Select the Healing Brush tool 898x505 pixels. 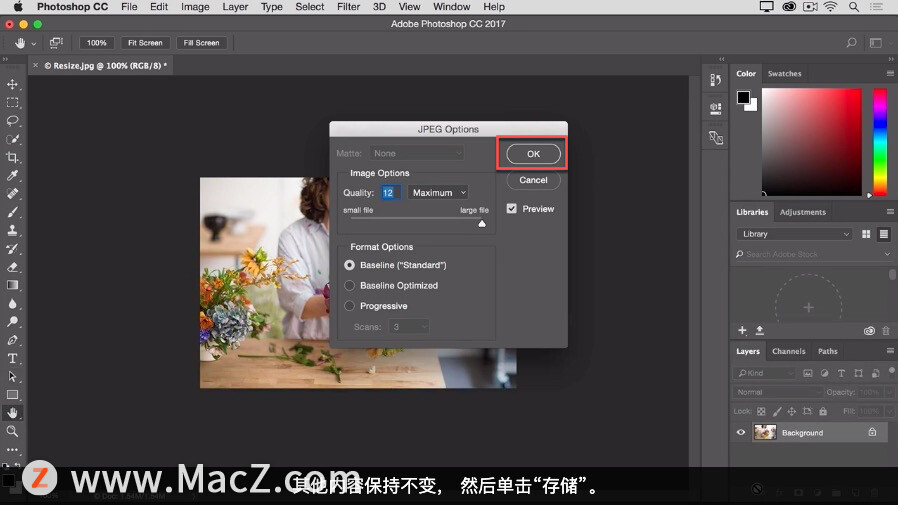click(12, 194)
